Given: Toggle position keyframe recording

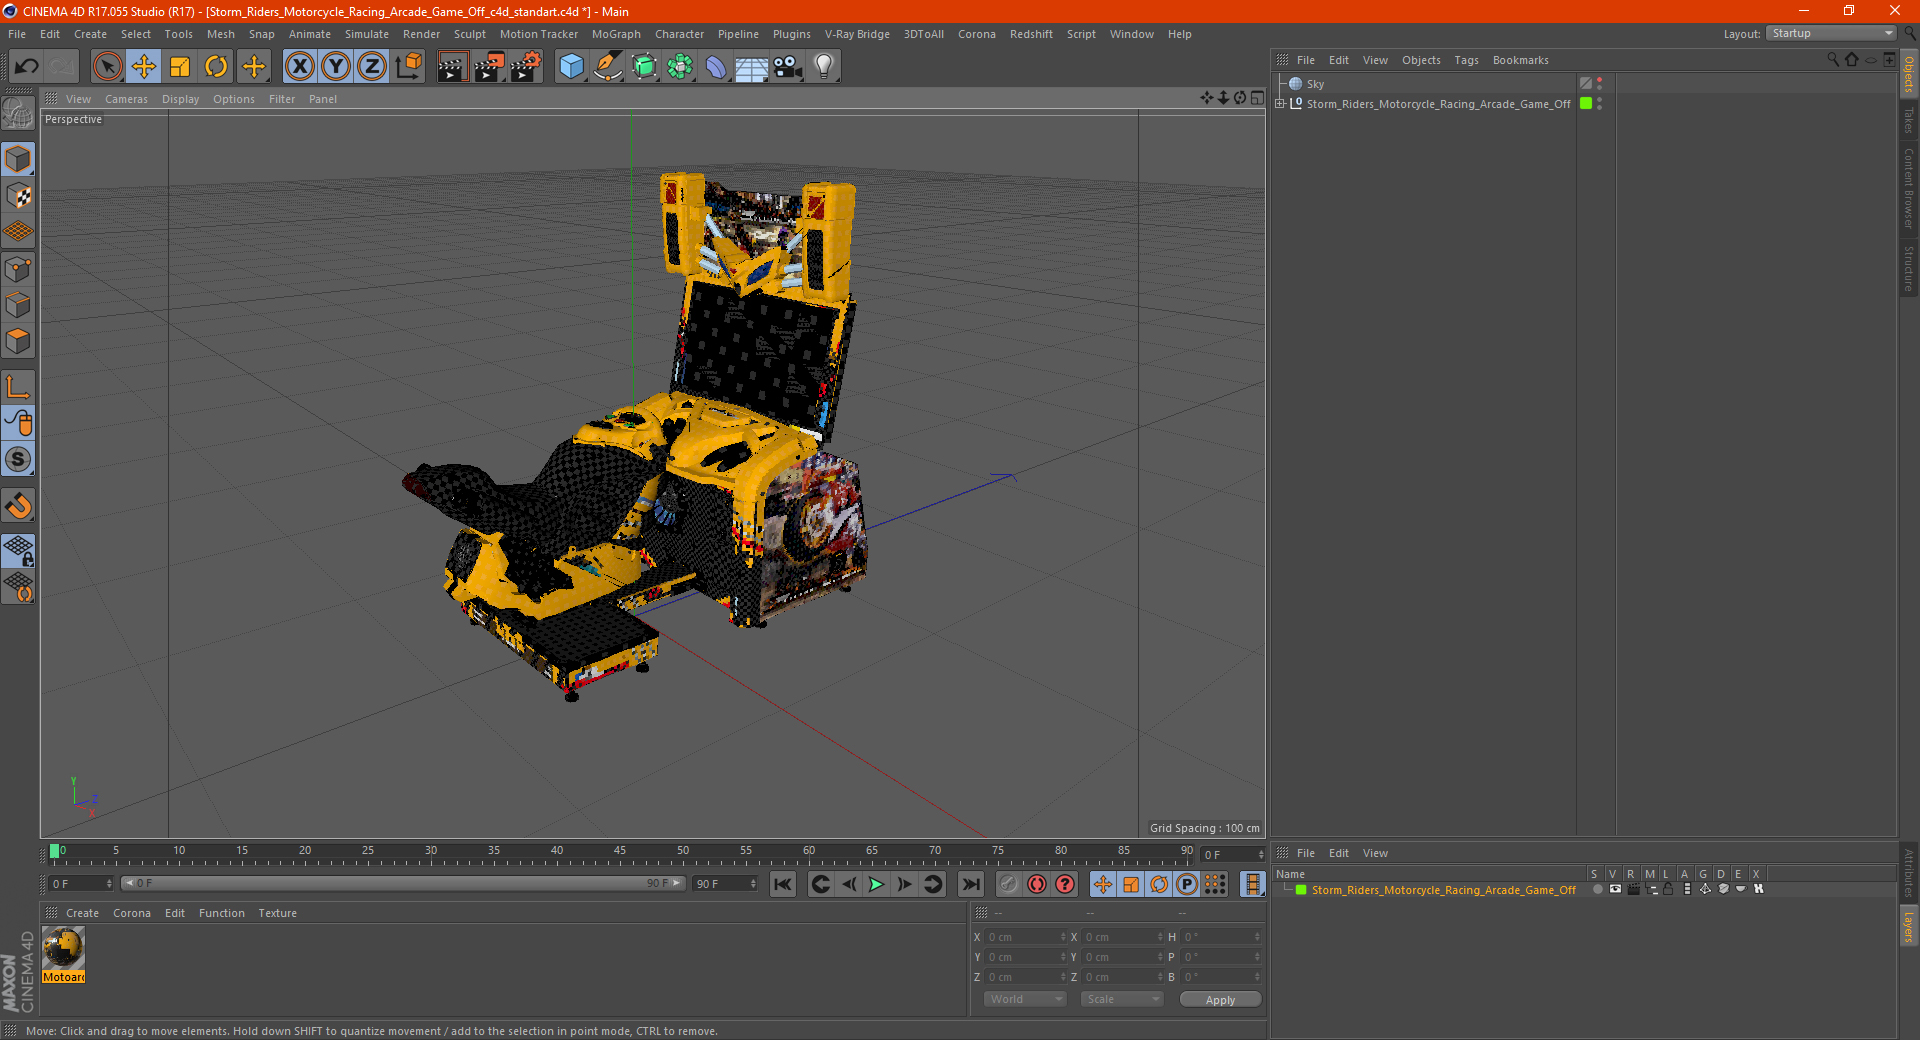Looking at the screenshot, I should (x=1102, y=884).
